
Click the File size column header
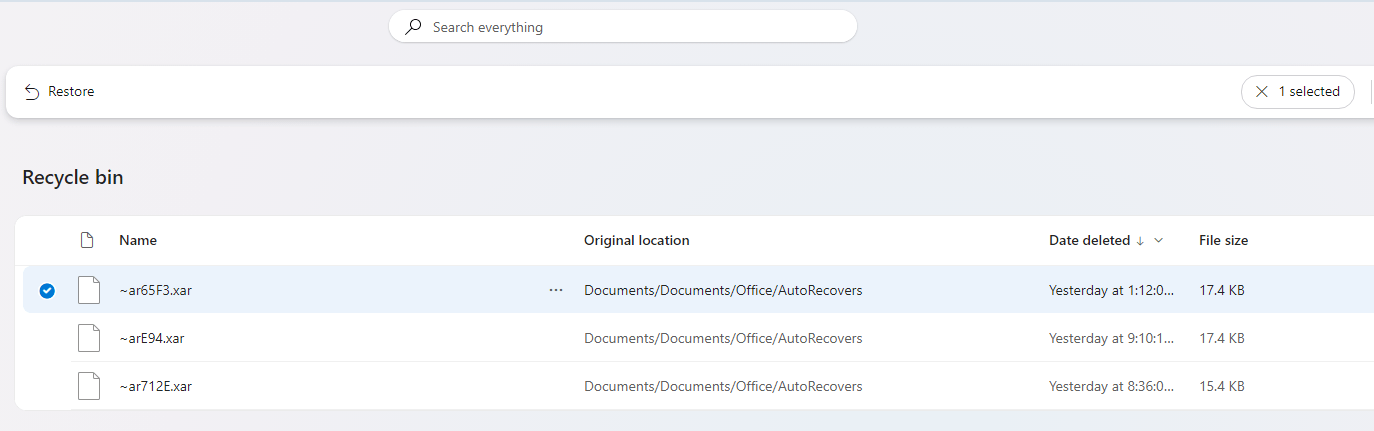(1223, 240)
